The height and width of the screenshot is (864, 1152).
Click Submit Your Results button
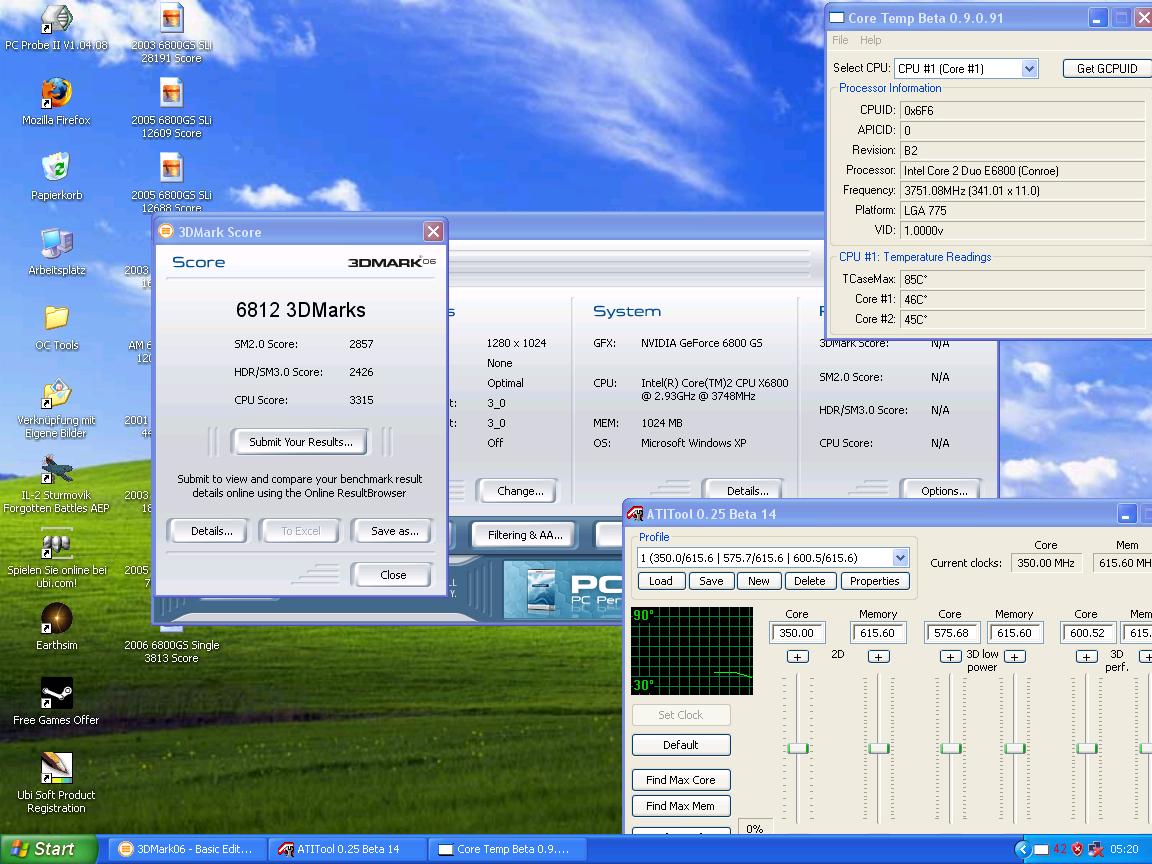(x=300, y=442)
